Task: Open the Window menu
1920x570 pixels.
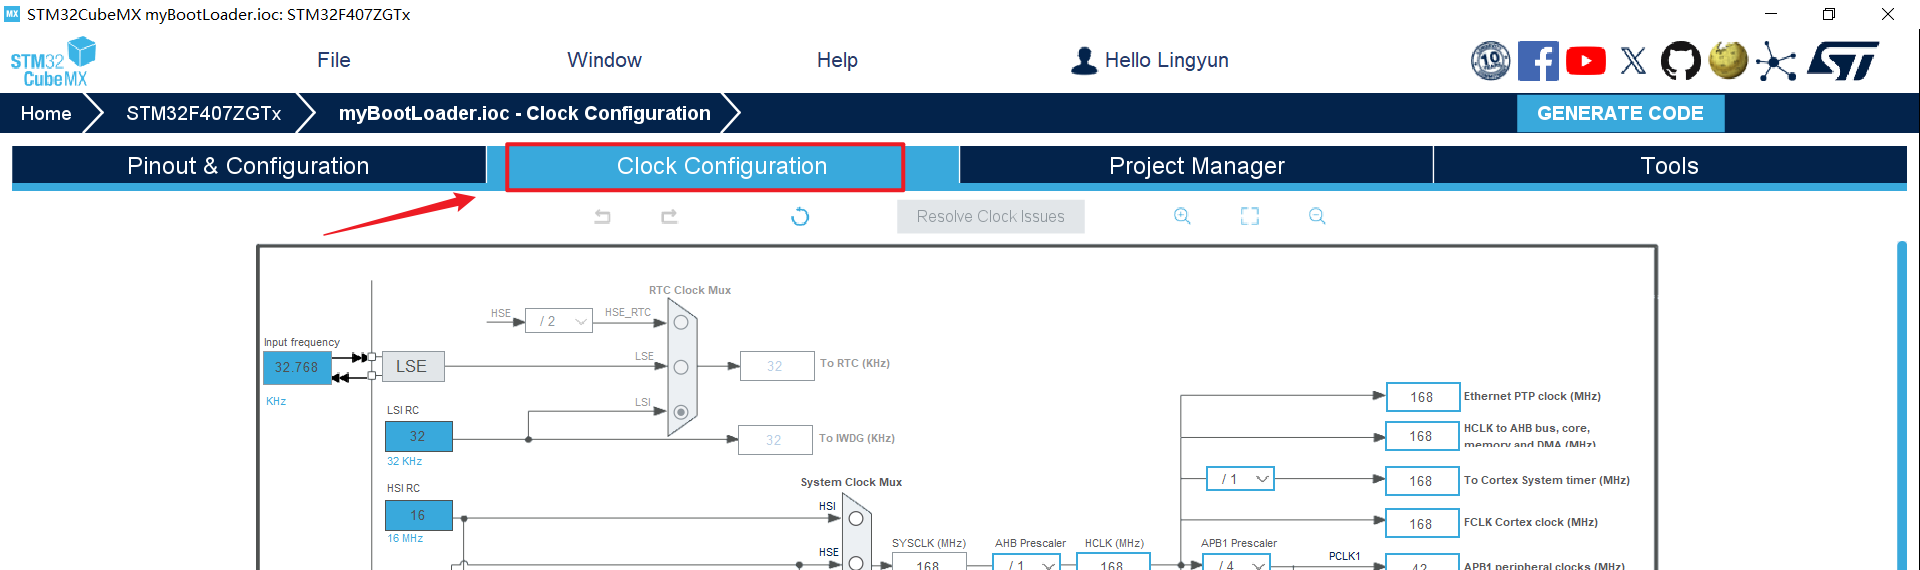Action: pyautogui.click(x=604, y=60)
